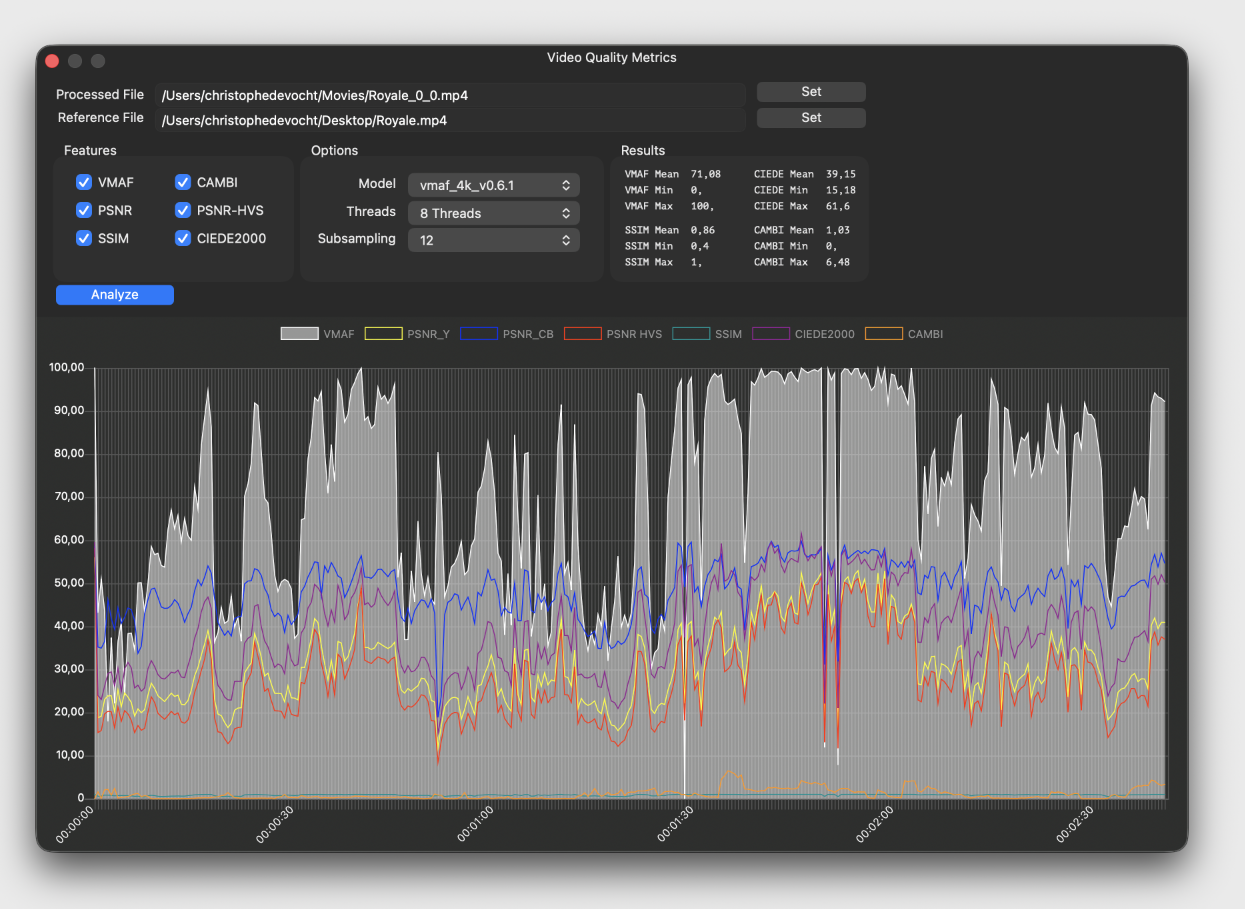This screenshot has width=1245, height=909.
Task: Click the 'Subsampling' option label
Action: (357, 239)
